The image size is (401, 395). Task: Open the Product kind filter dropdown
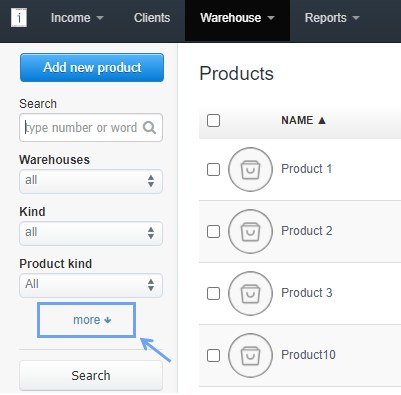click(x=91, y=285)
